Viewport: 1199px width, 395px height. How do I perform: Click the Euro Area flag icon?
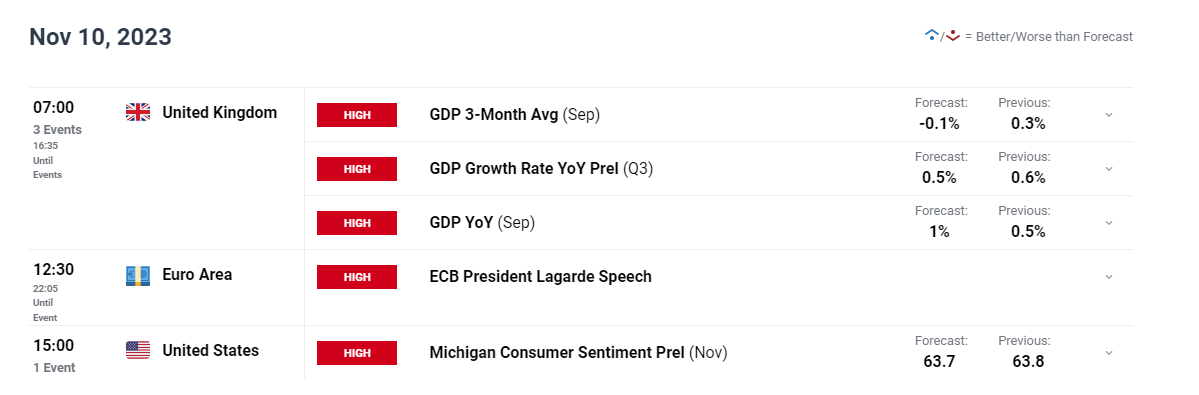click(x=138, y=275)
